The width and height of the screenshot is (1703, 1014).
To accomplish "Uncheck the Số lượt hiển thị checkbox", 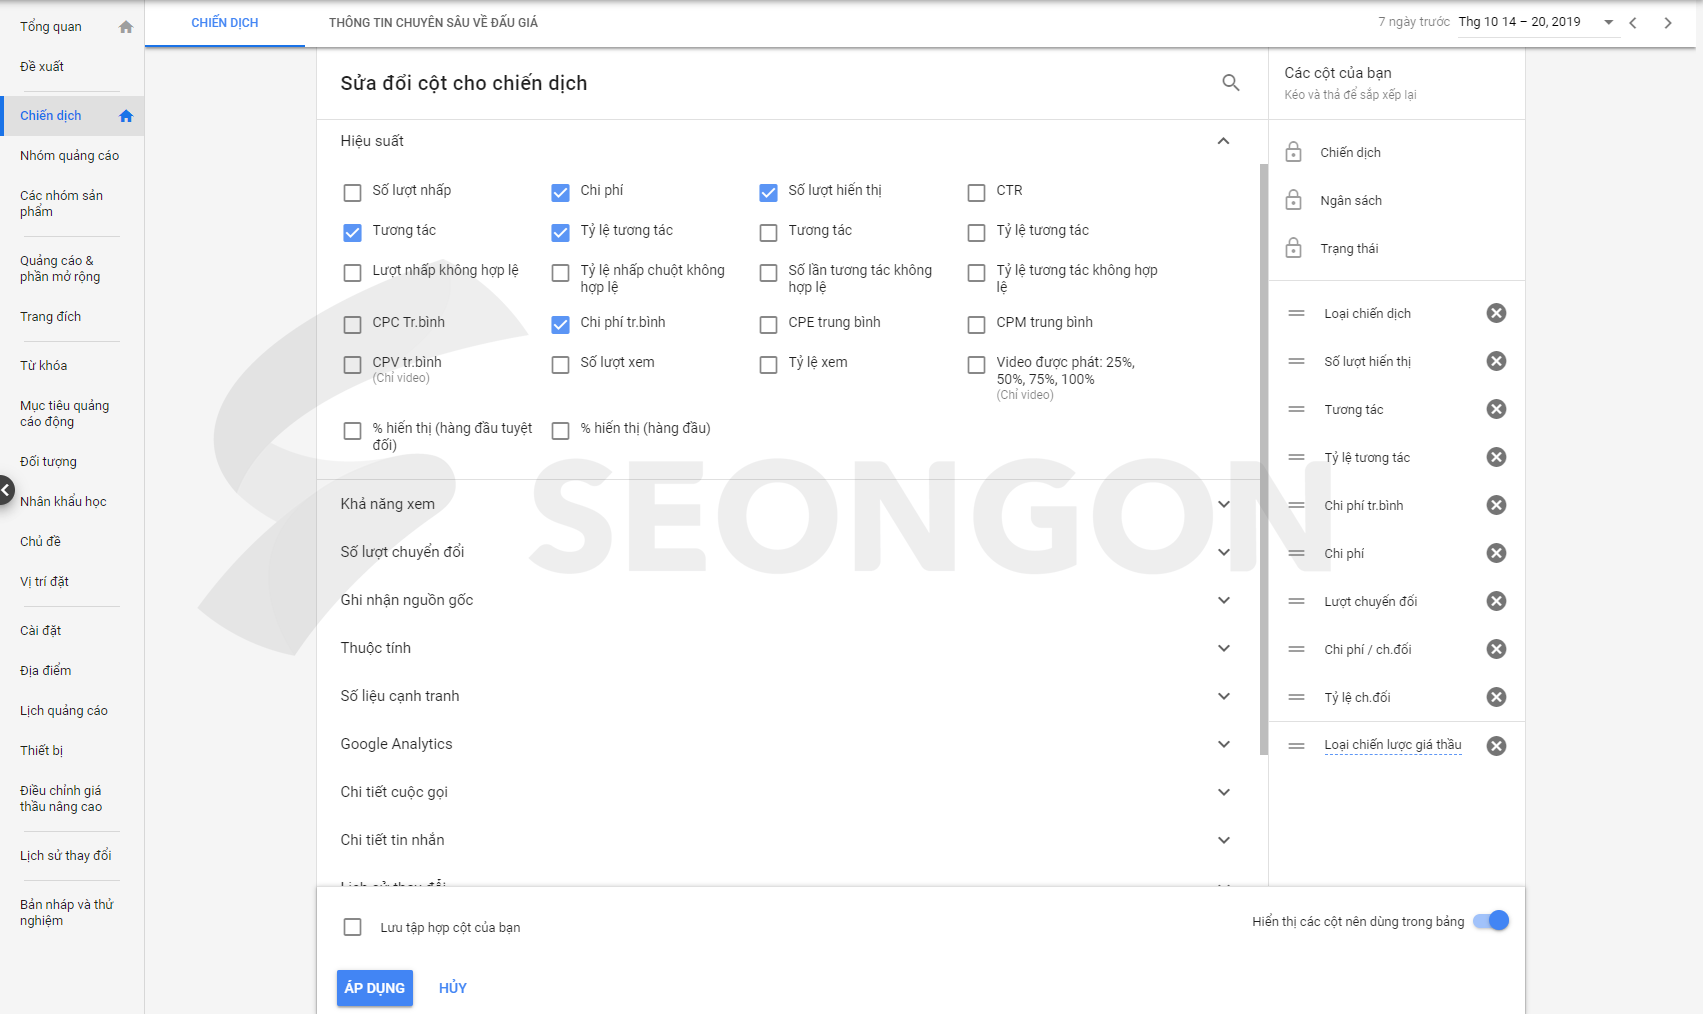I will pos(768,193).
